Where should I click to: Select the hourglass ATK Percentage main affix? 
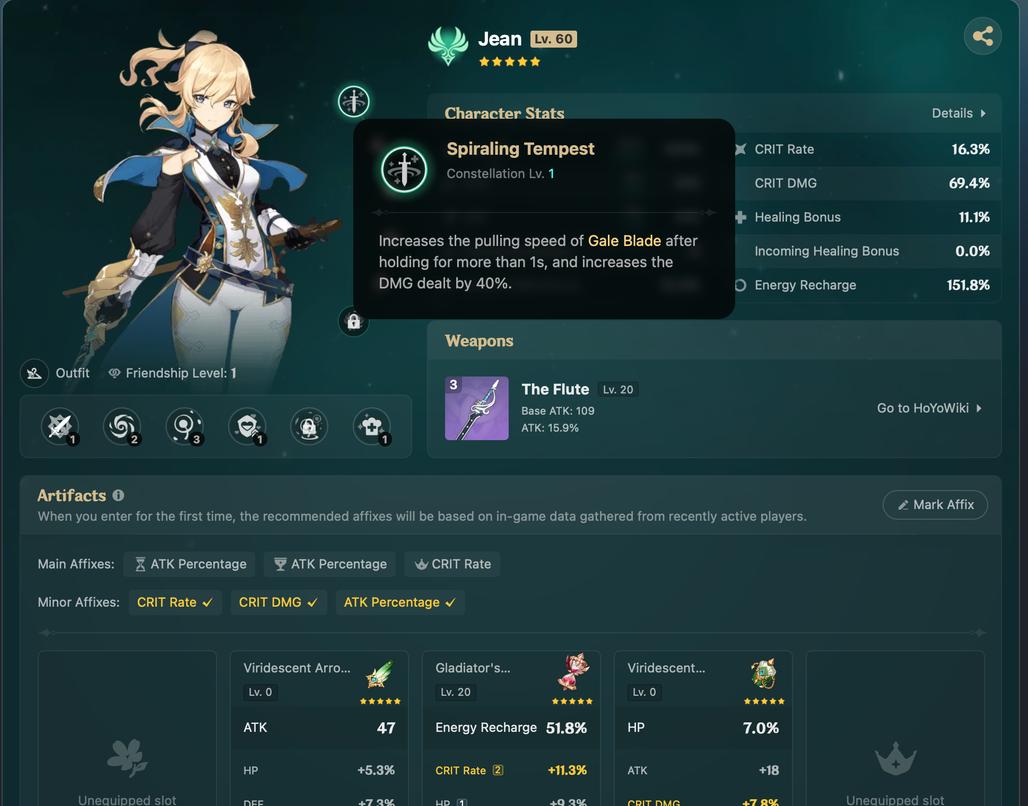tap(191, 564)
